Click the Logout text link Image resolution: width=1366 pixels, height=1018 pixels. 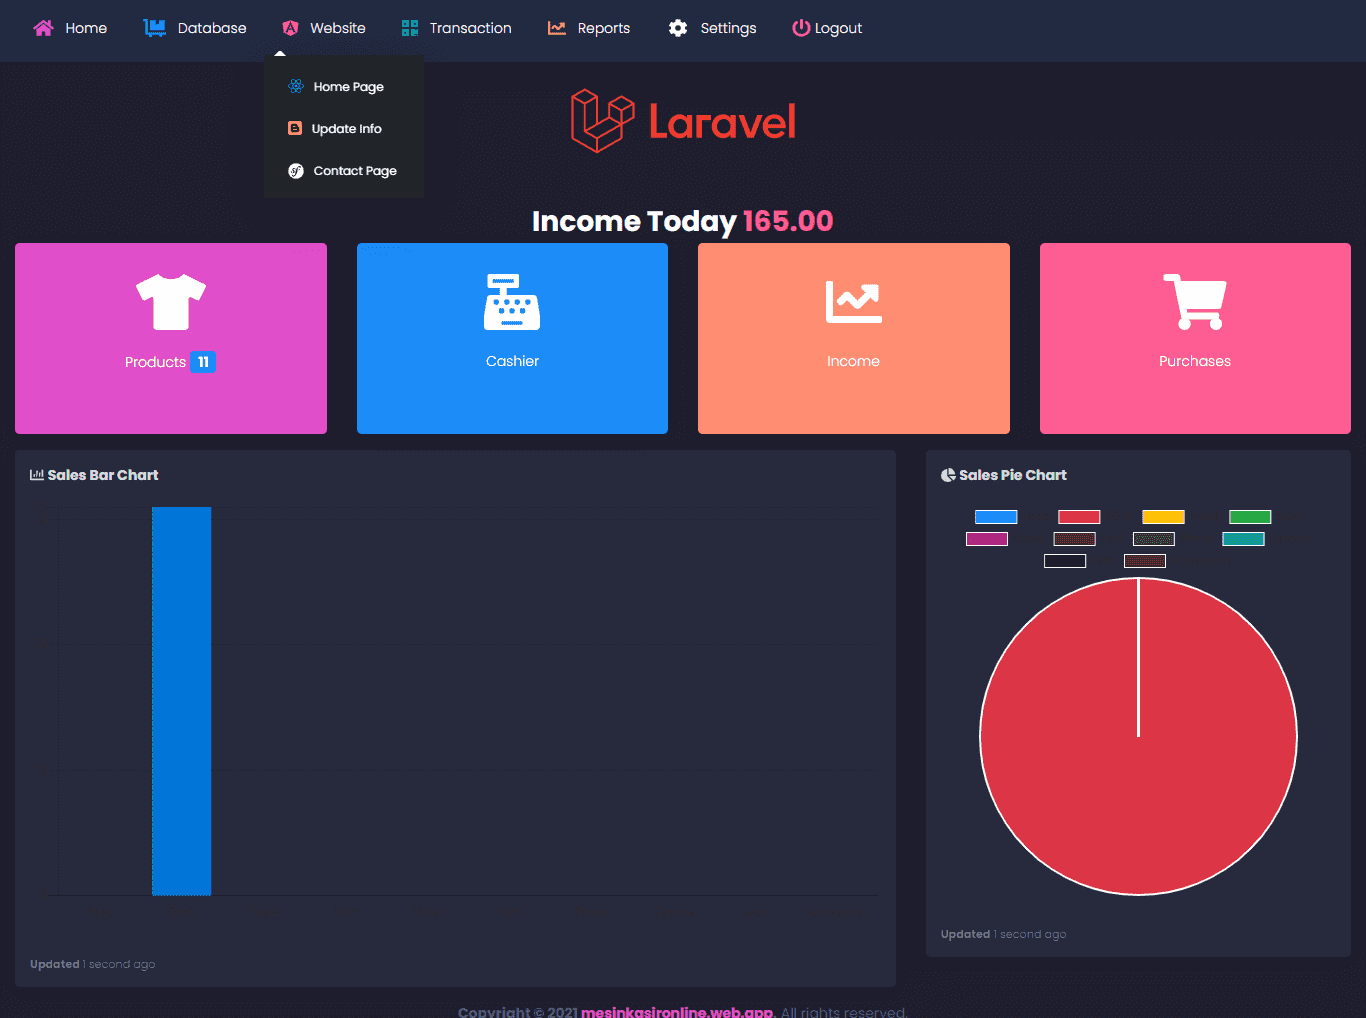point(838,28)
